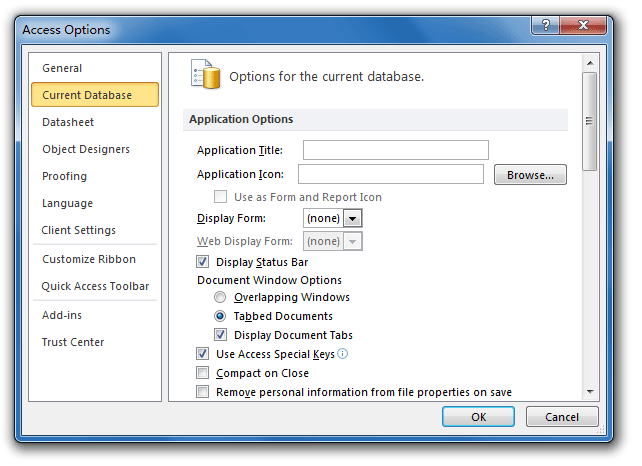
Task: Switch to Datasheet options
Action: [95, 122]
